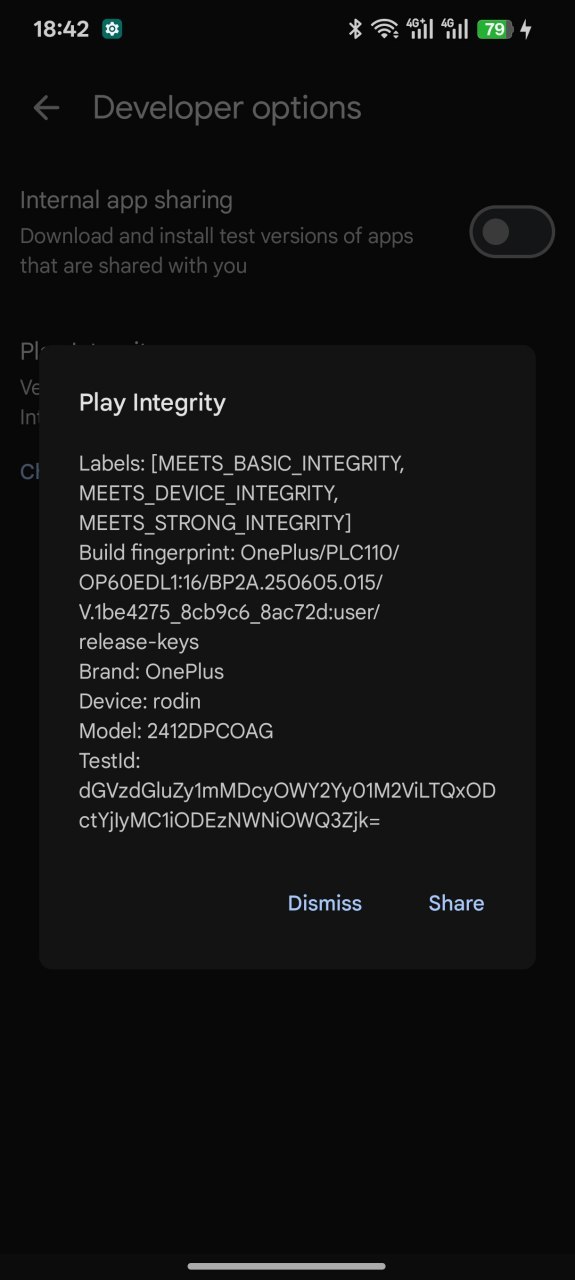Tap the settings gear notification icon
Image resolution: width=575 pixels, height=1280 pixels.
click(112, 29)
